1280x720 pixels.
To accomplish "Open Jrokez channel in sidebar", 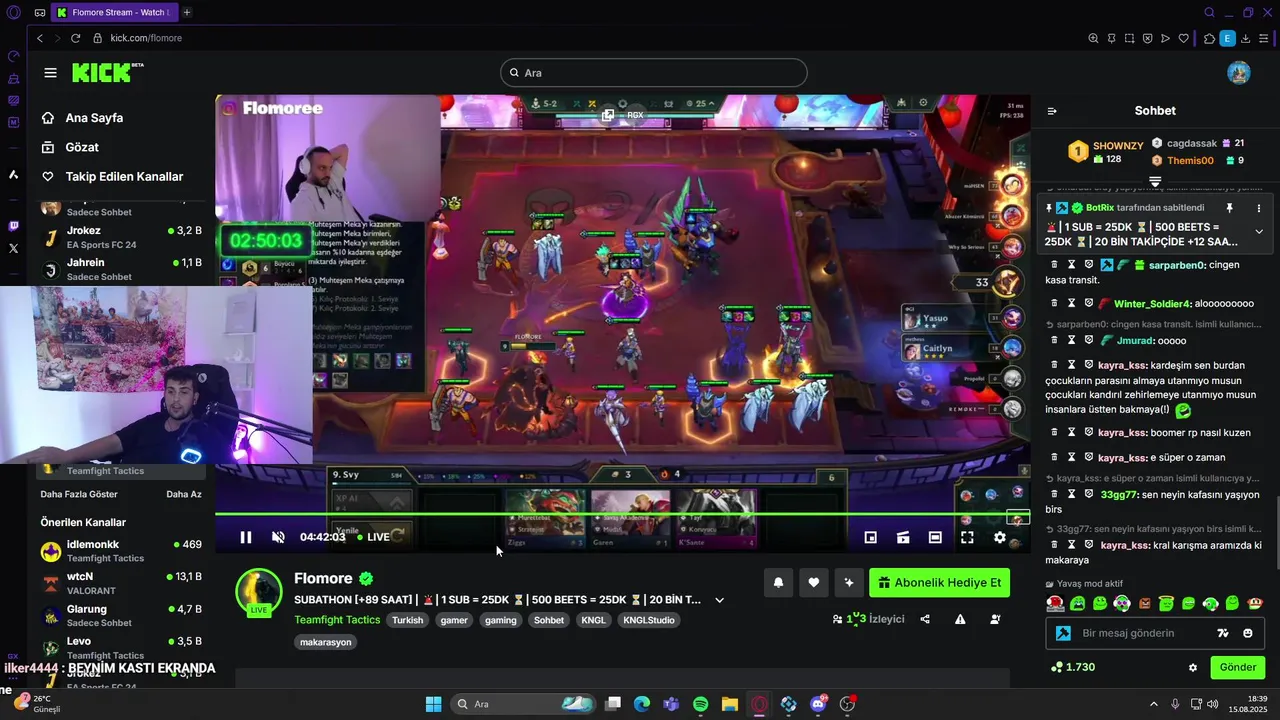I will pyautogui.click(x=120, y=237).
